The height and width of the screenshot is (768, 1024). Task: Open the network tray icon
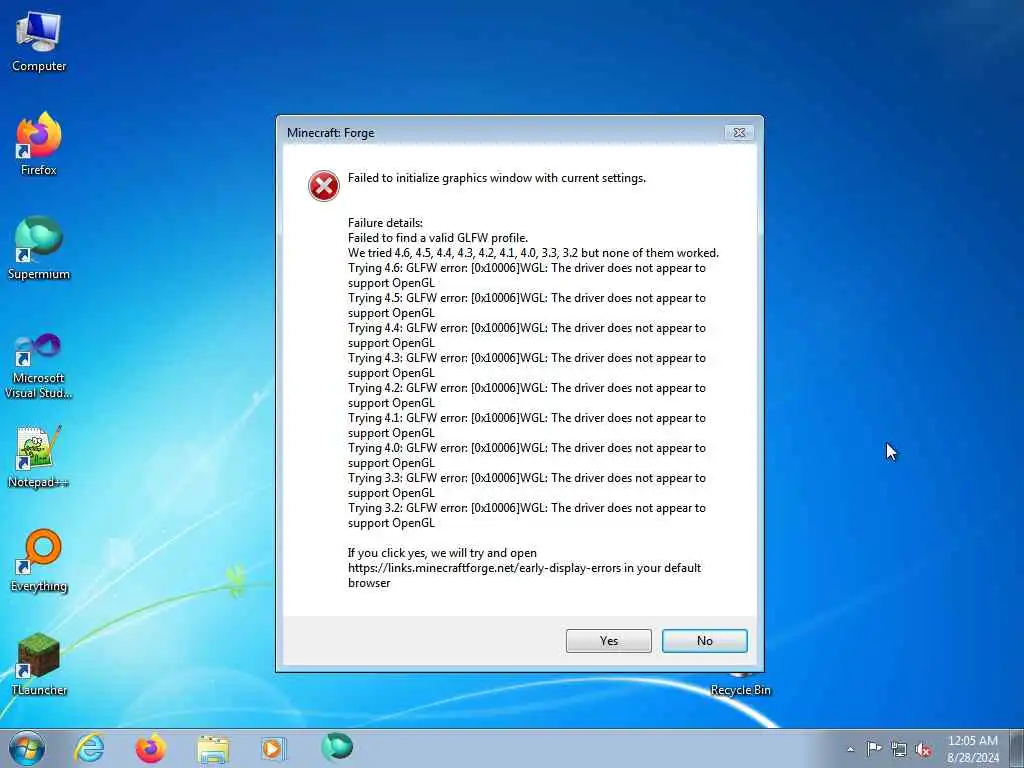899,749
